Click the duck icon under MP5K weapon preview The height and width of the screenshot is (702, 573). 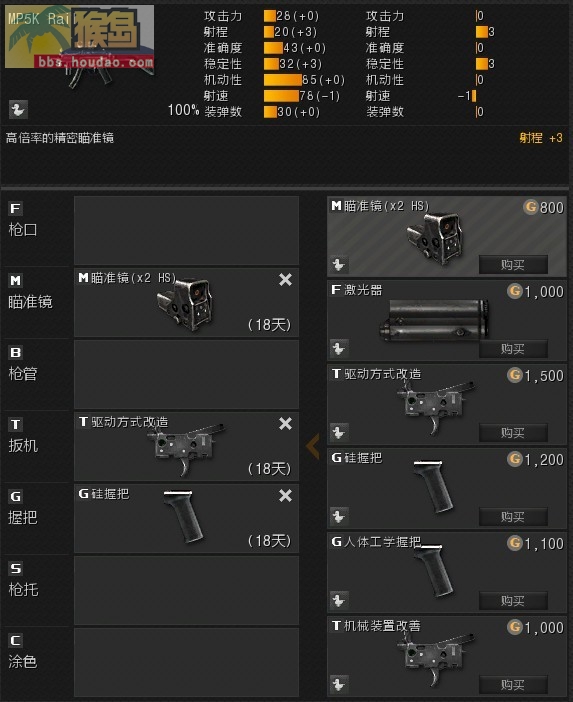(18, 110)
